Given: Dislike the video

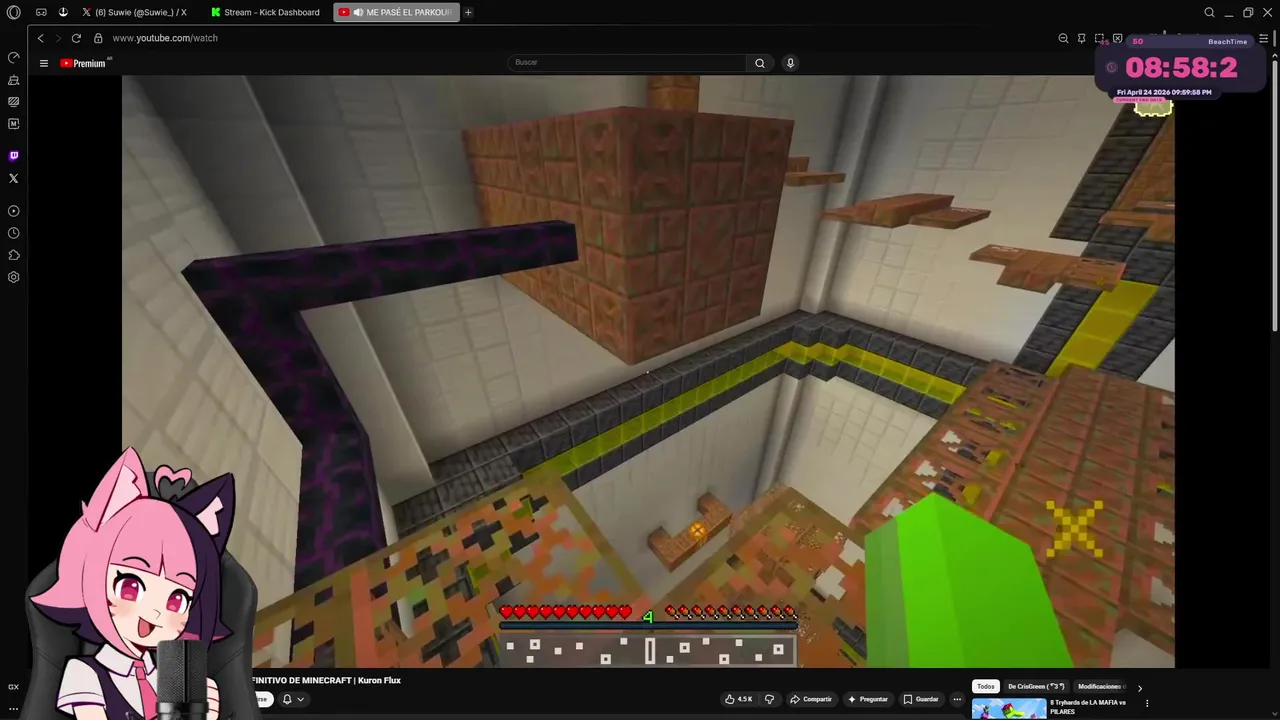Looking at the screenshot, I should pyautogui.click(x=769, y=699).
